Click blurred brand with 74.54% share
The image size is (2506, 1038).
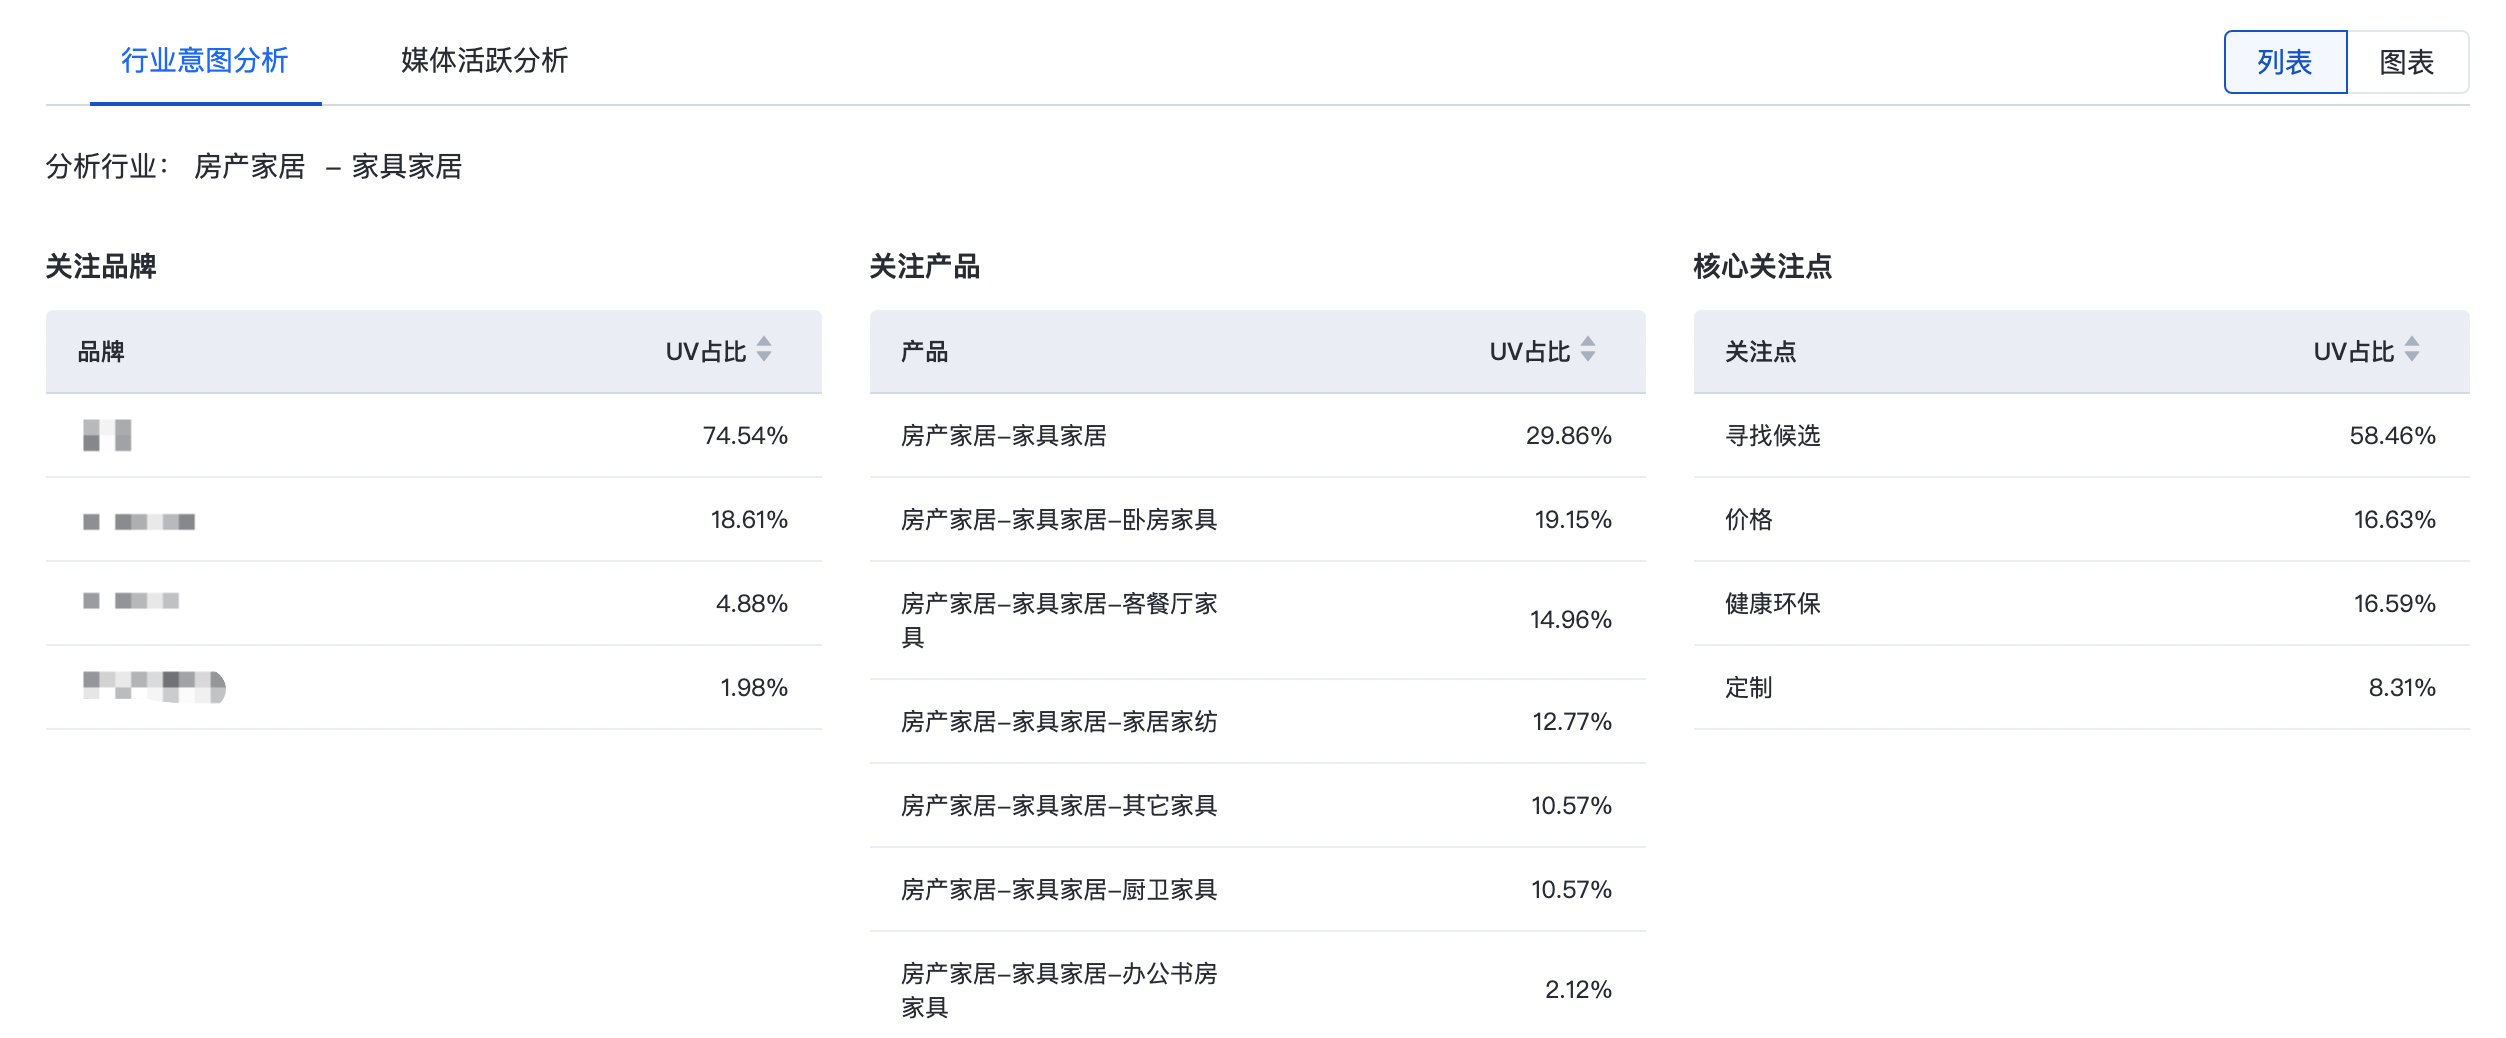107,436
